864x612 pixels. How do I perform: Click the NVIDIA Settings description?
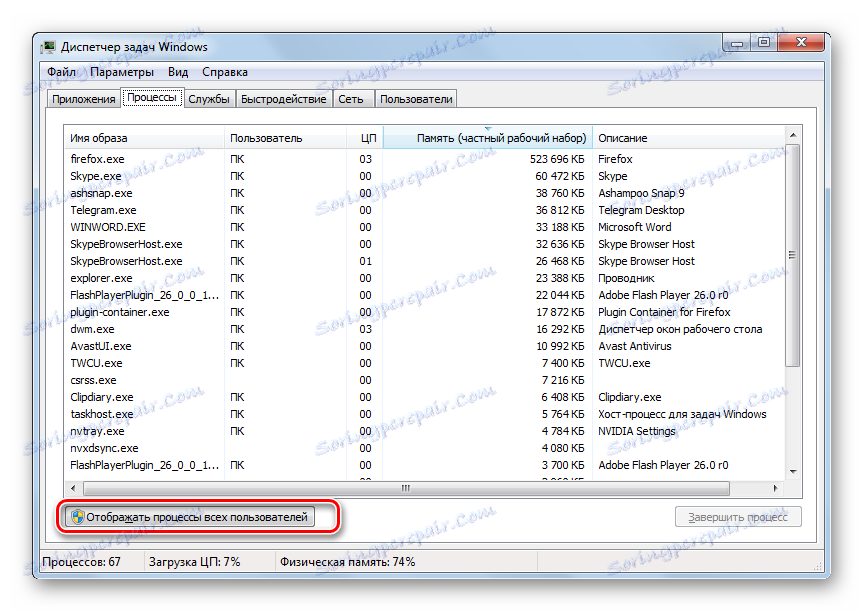pos(637,431)
